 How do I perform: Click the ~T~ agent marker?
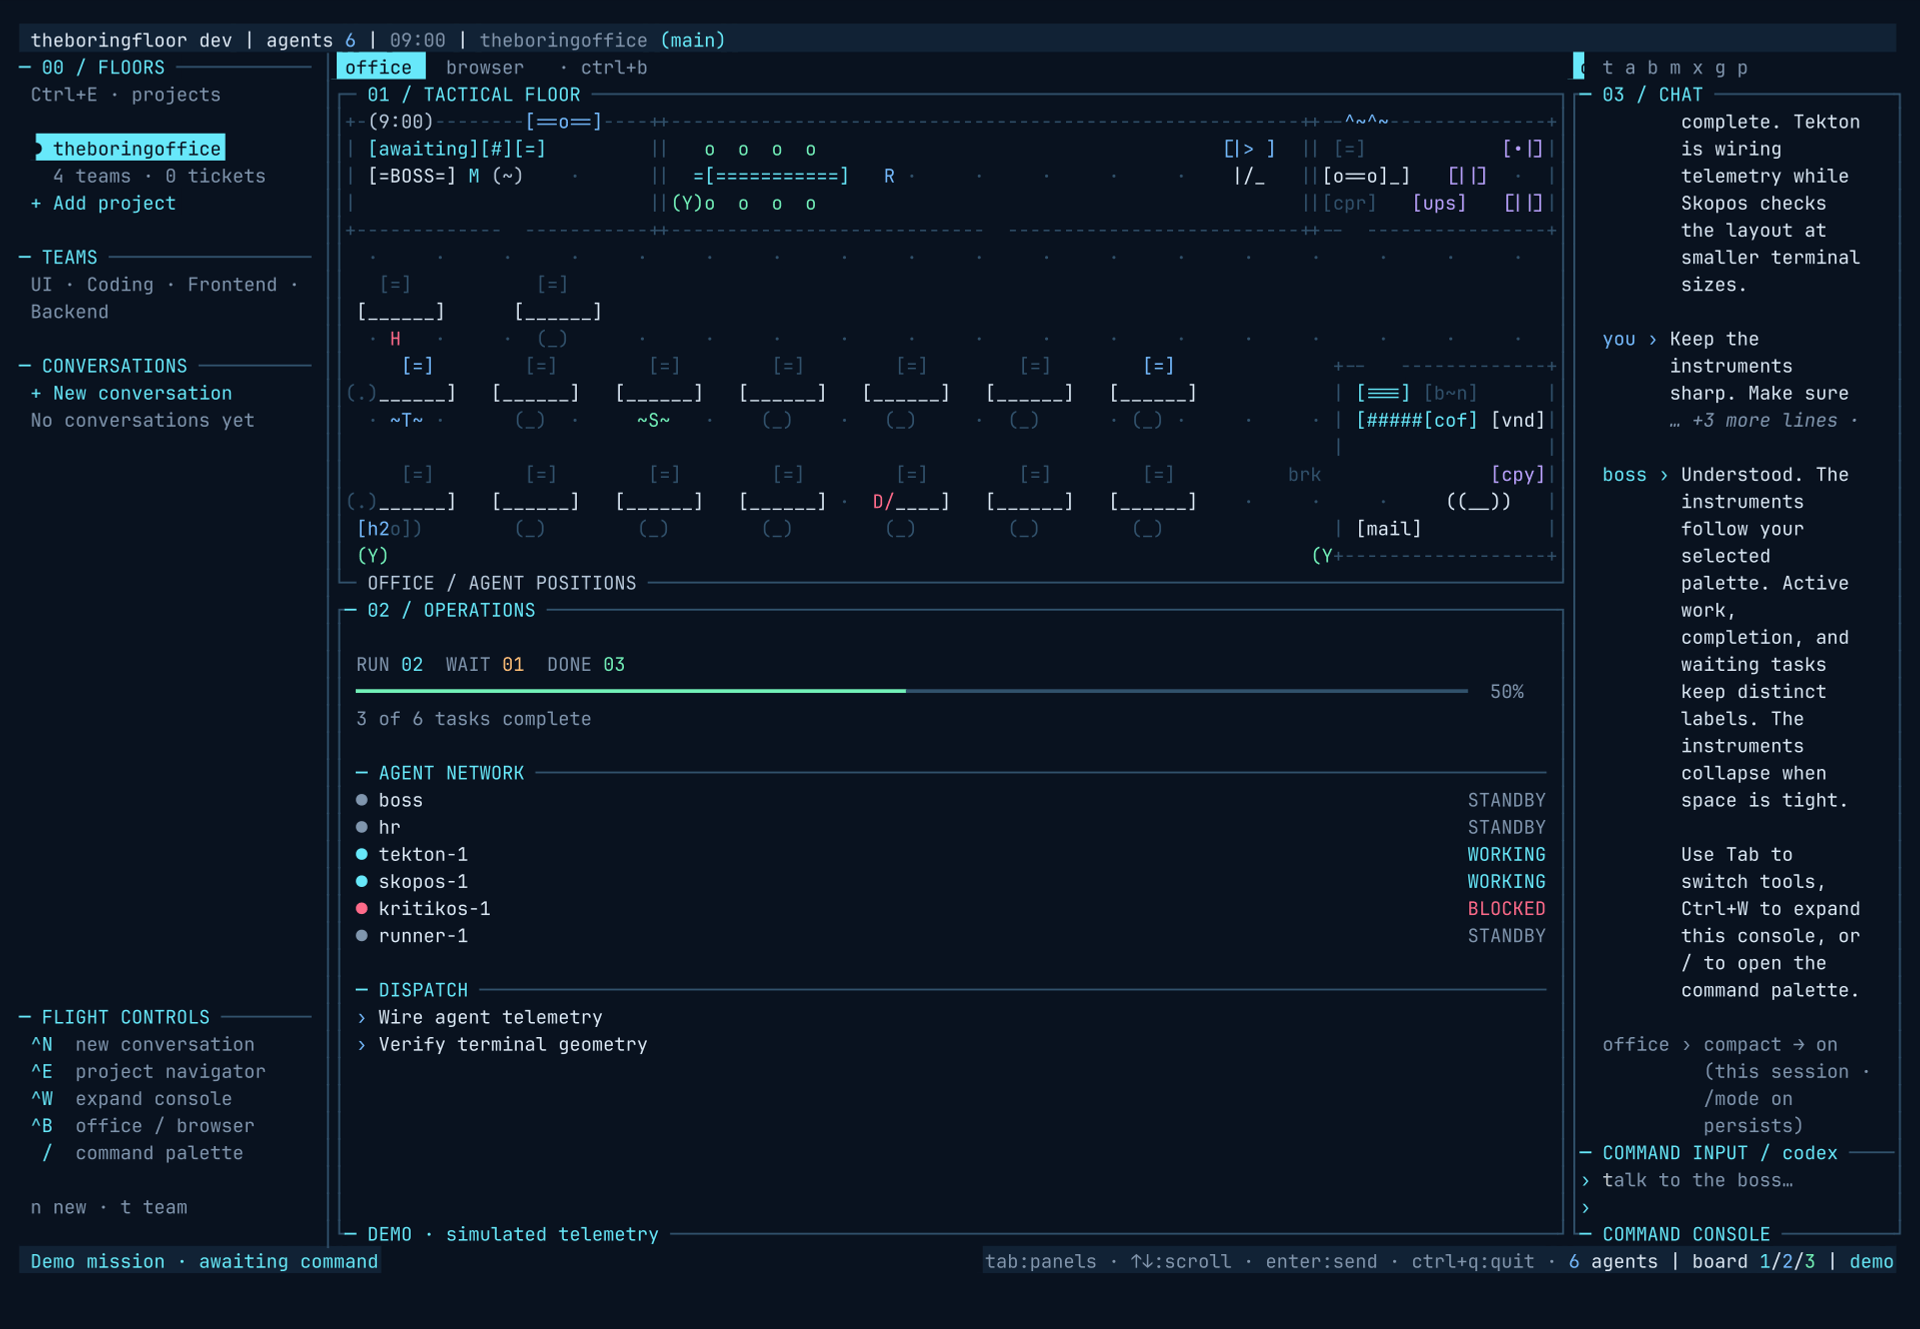pyautogui.click(x=406, y=420)
